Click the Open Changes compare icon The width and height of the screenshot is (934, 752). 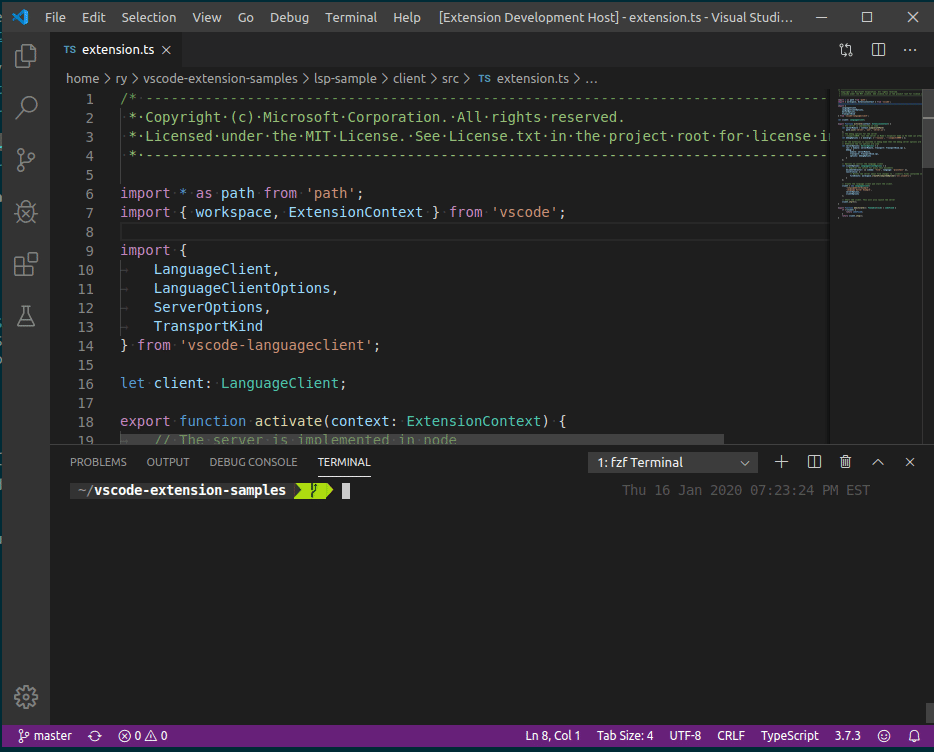846,50
